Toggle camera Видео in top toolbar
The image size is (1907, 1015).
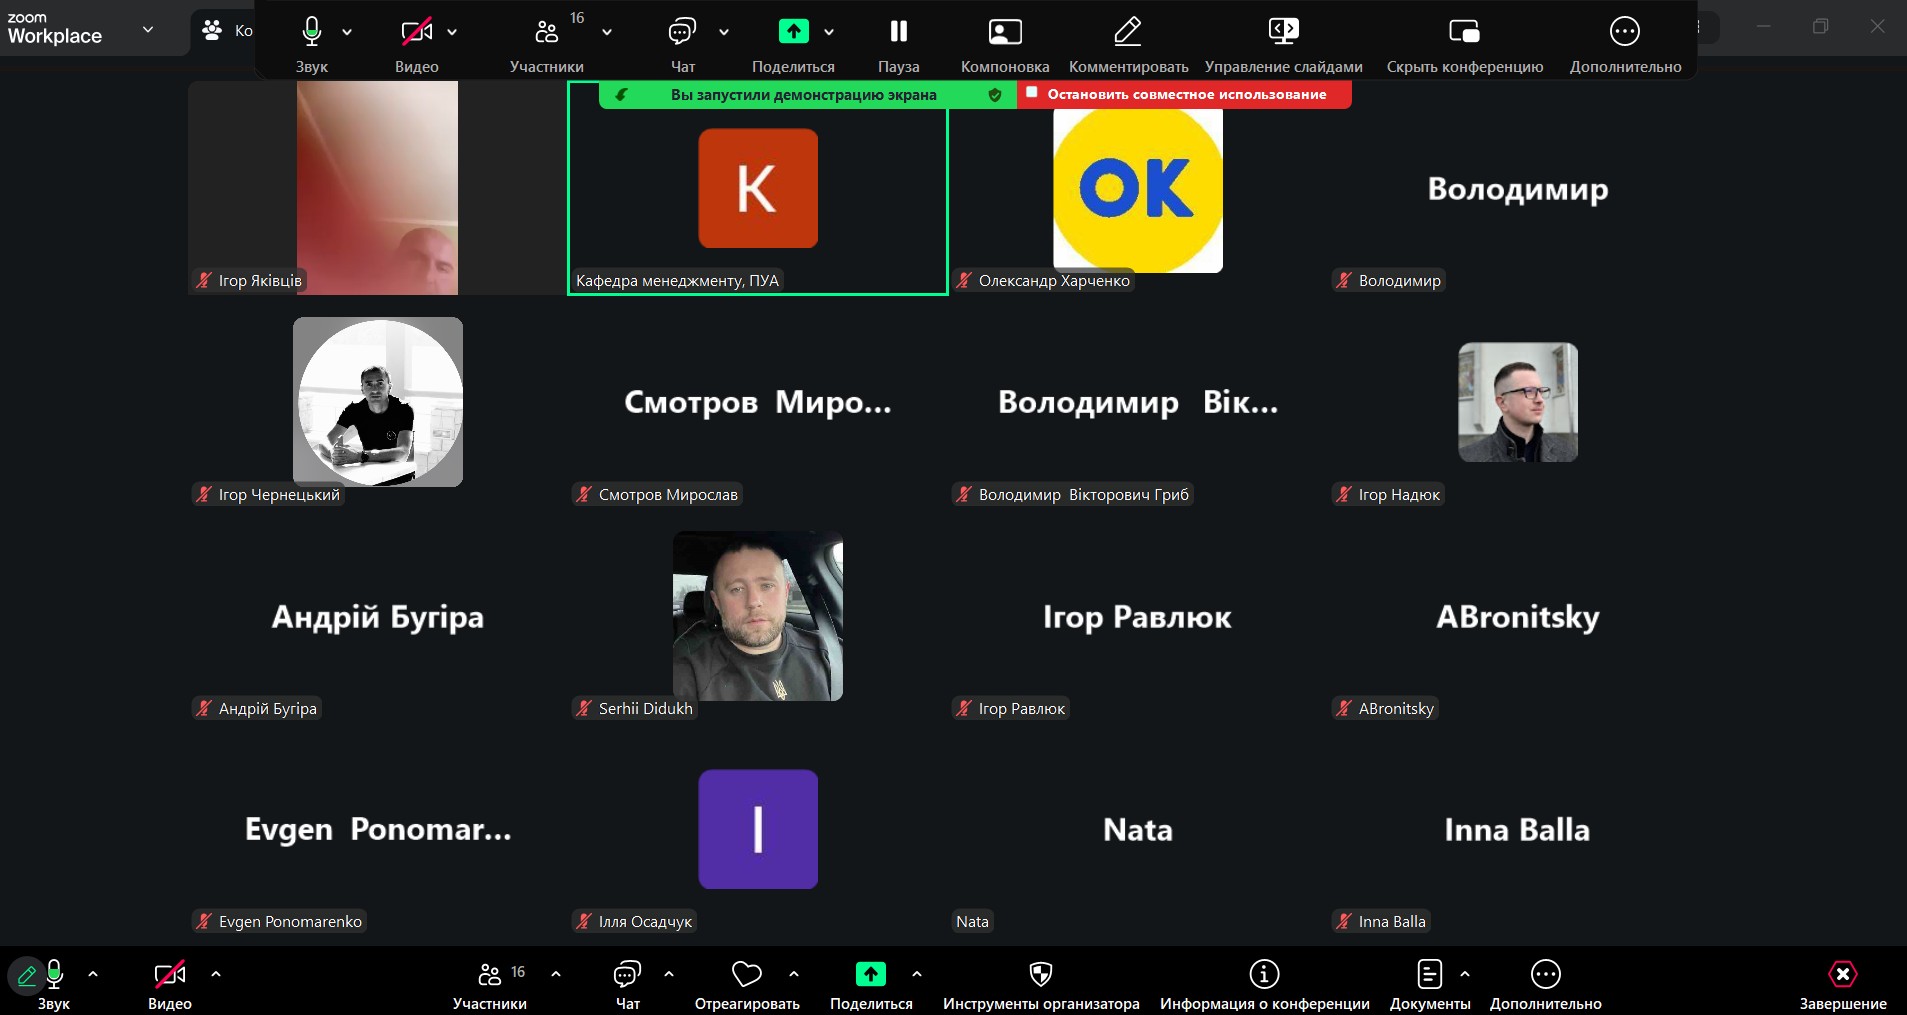click(x=416, y=32)
